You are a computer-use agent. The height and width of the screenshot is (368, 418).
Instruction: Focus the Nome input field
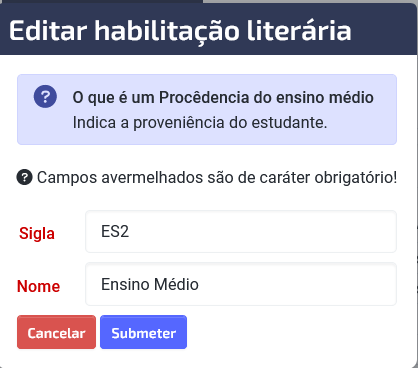241,284
